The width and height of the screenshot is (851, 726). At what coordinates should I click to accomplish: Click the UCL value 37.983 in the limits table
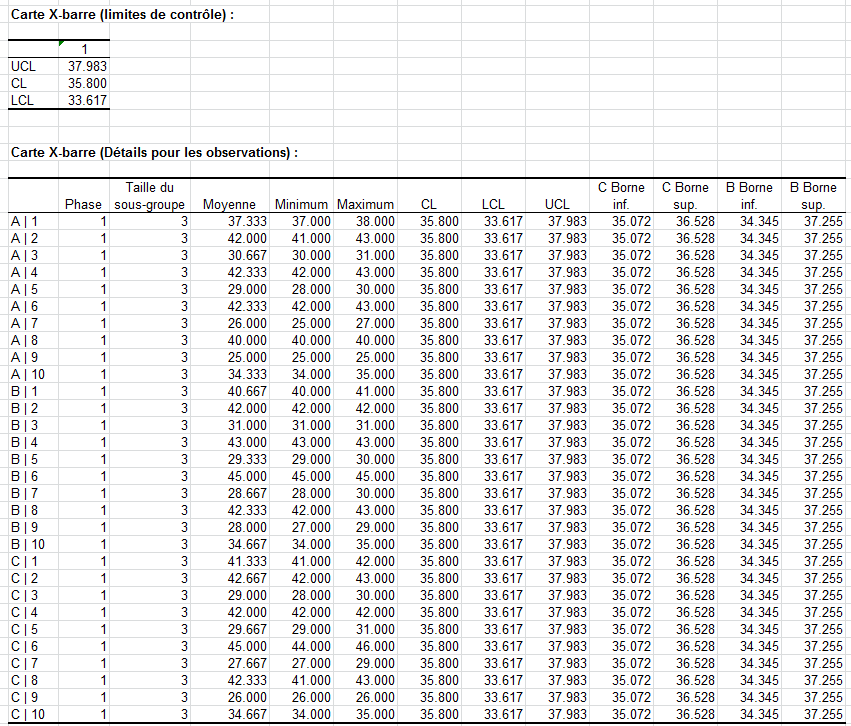(x=86, y=66)
